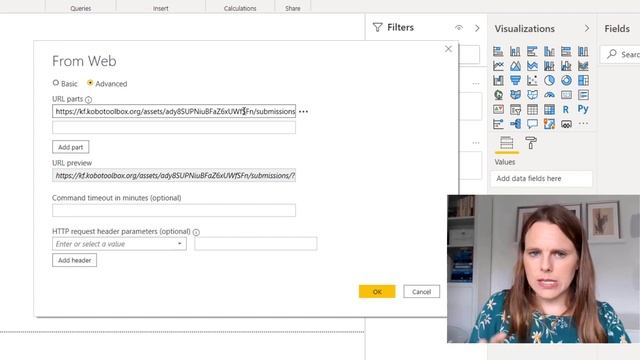Viewport: 640px width, 360px height.
Task: Click the Command timeout input field
Action: click(174, 210)
